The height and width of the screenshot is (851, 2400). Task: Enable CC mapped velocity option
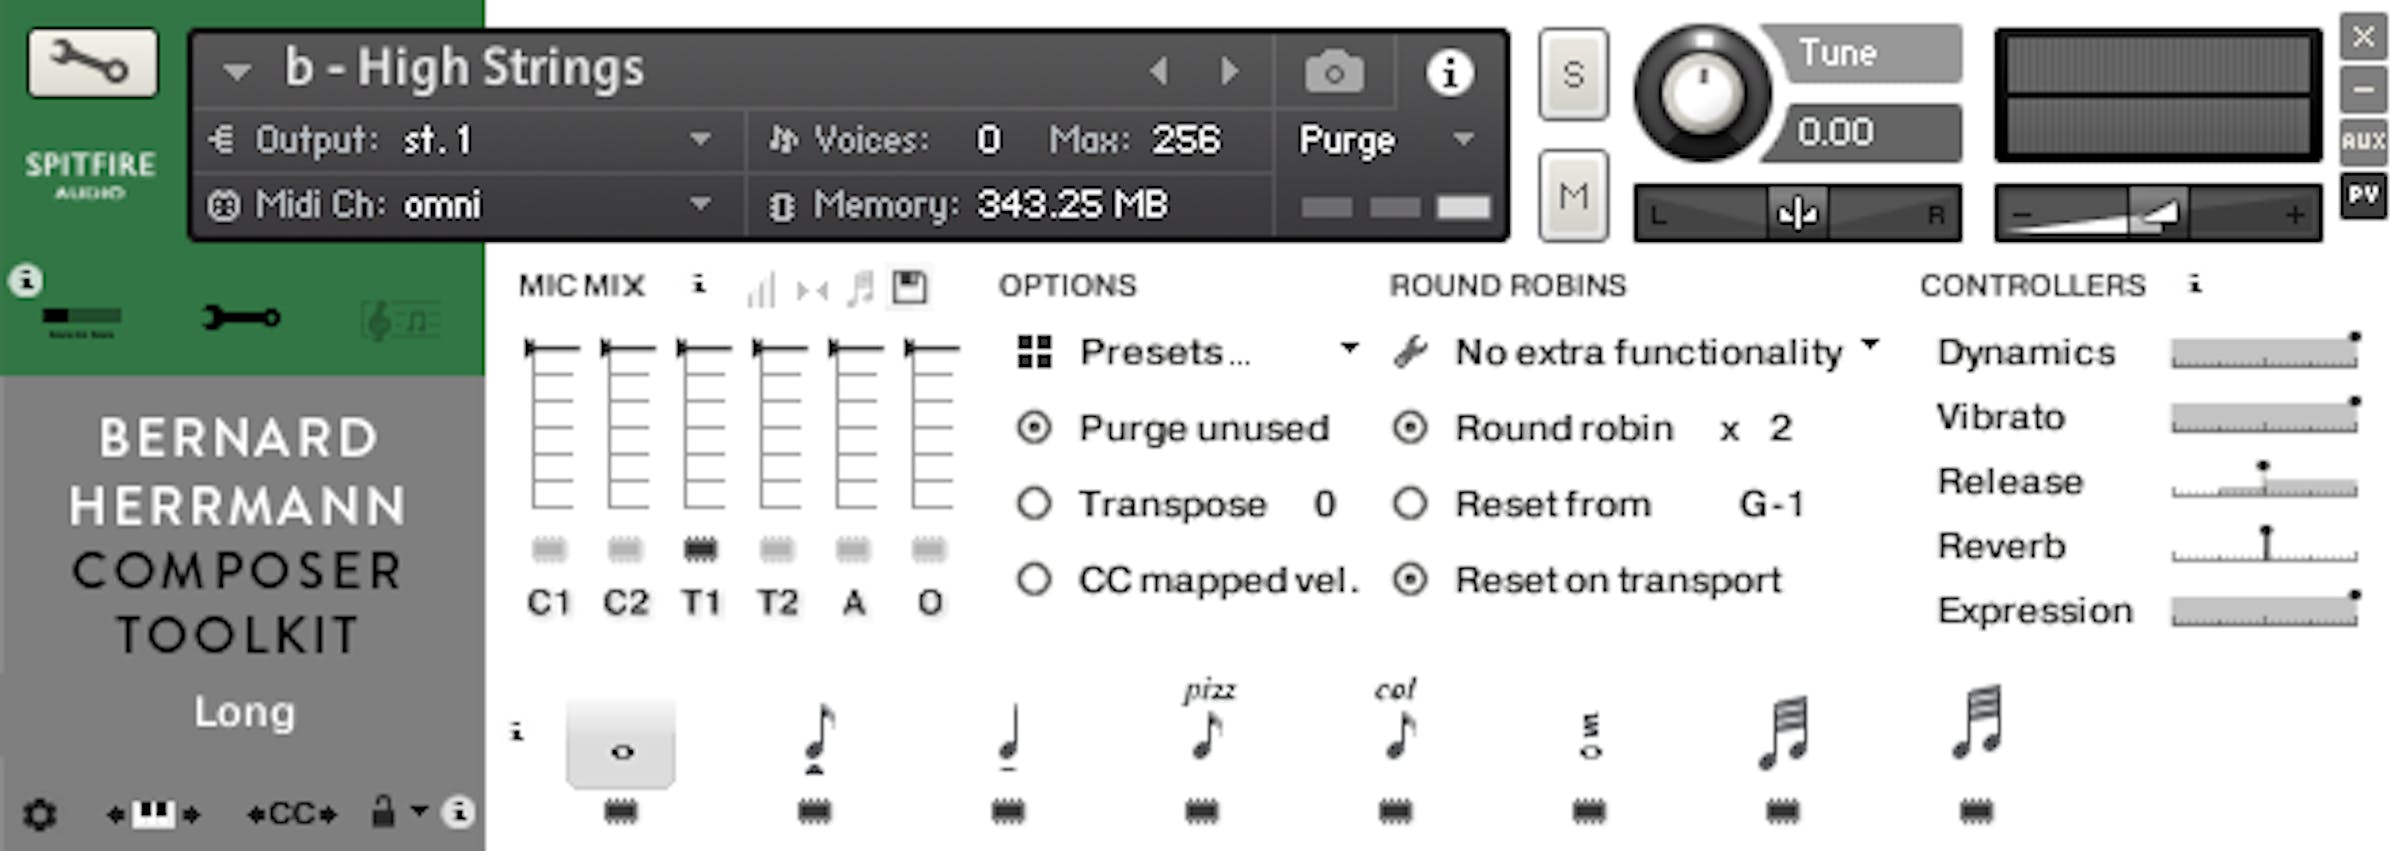point(1034,579)
